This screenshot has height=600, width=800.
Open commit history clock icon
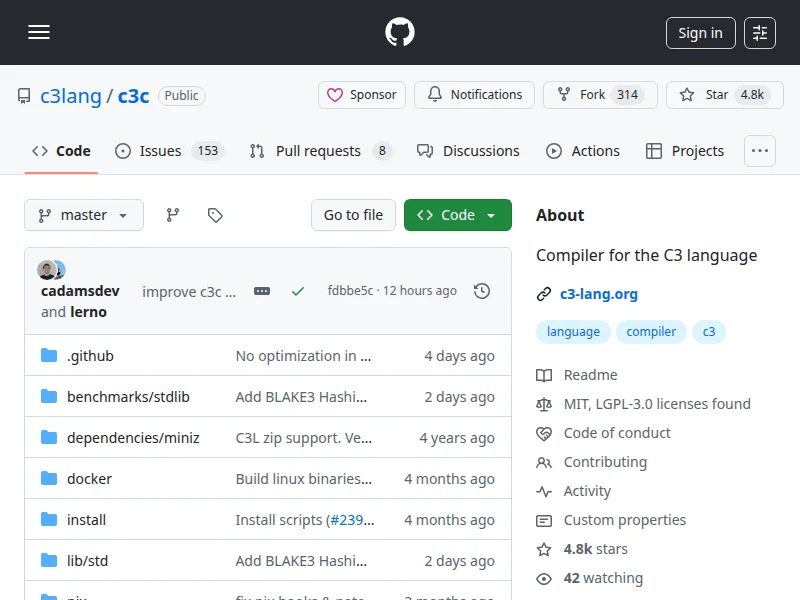point(482,291)
